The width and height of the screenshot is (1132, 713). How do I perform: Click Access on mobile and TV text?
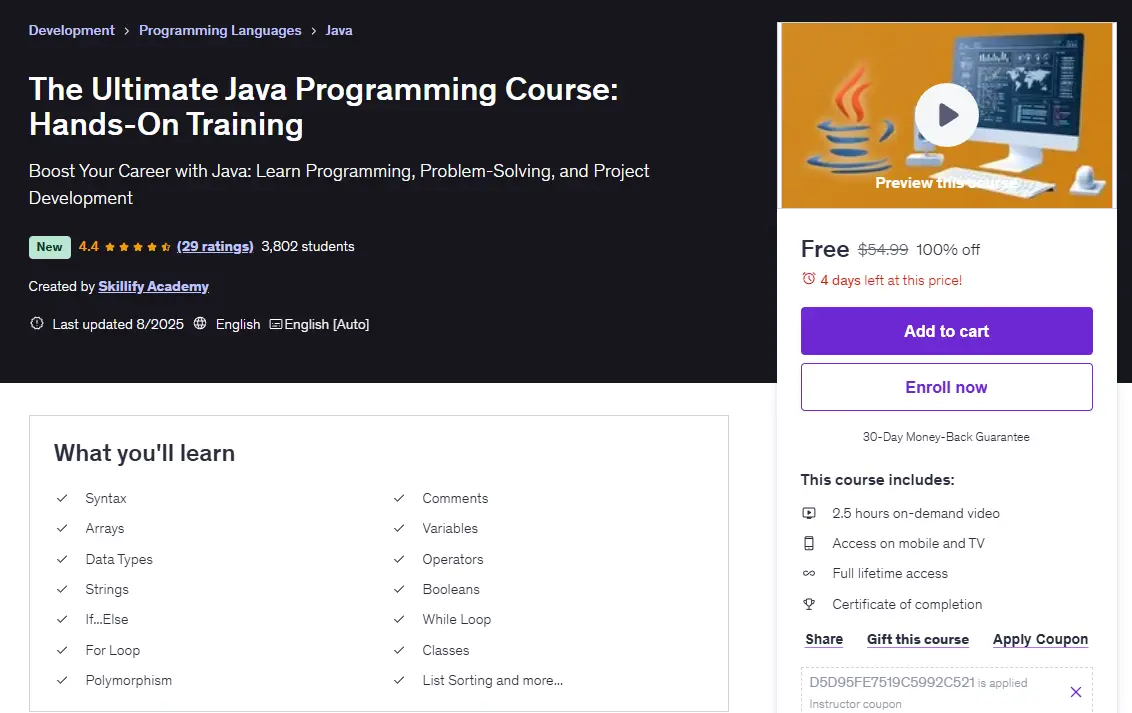click(908, 543)
